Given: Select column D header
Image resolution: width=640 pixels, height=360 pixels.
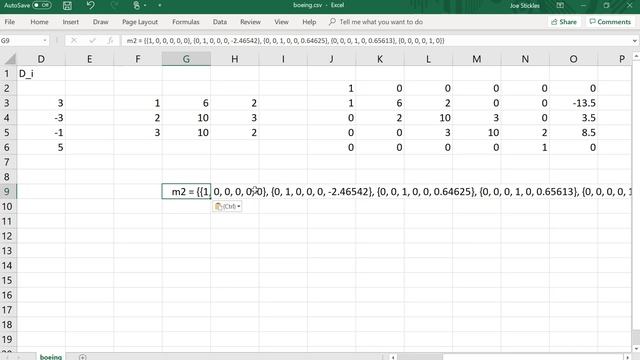Looking at the screenshot, I should [x=41, y=59].
